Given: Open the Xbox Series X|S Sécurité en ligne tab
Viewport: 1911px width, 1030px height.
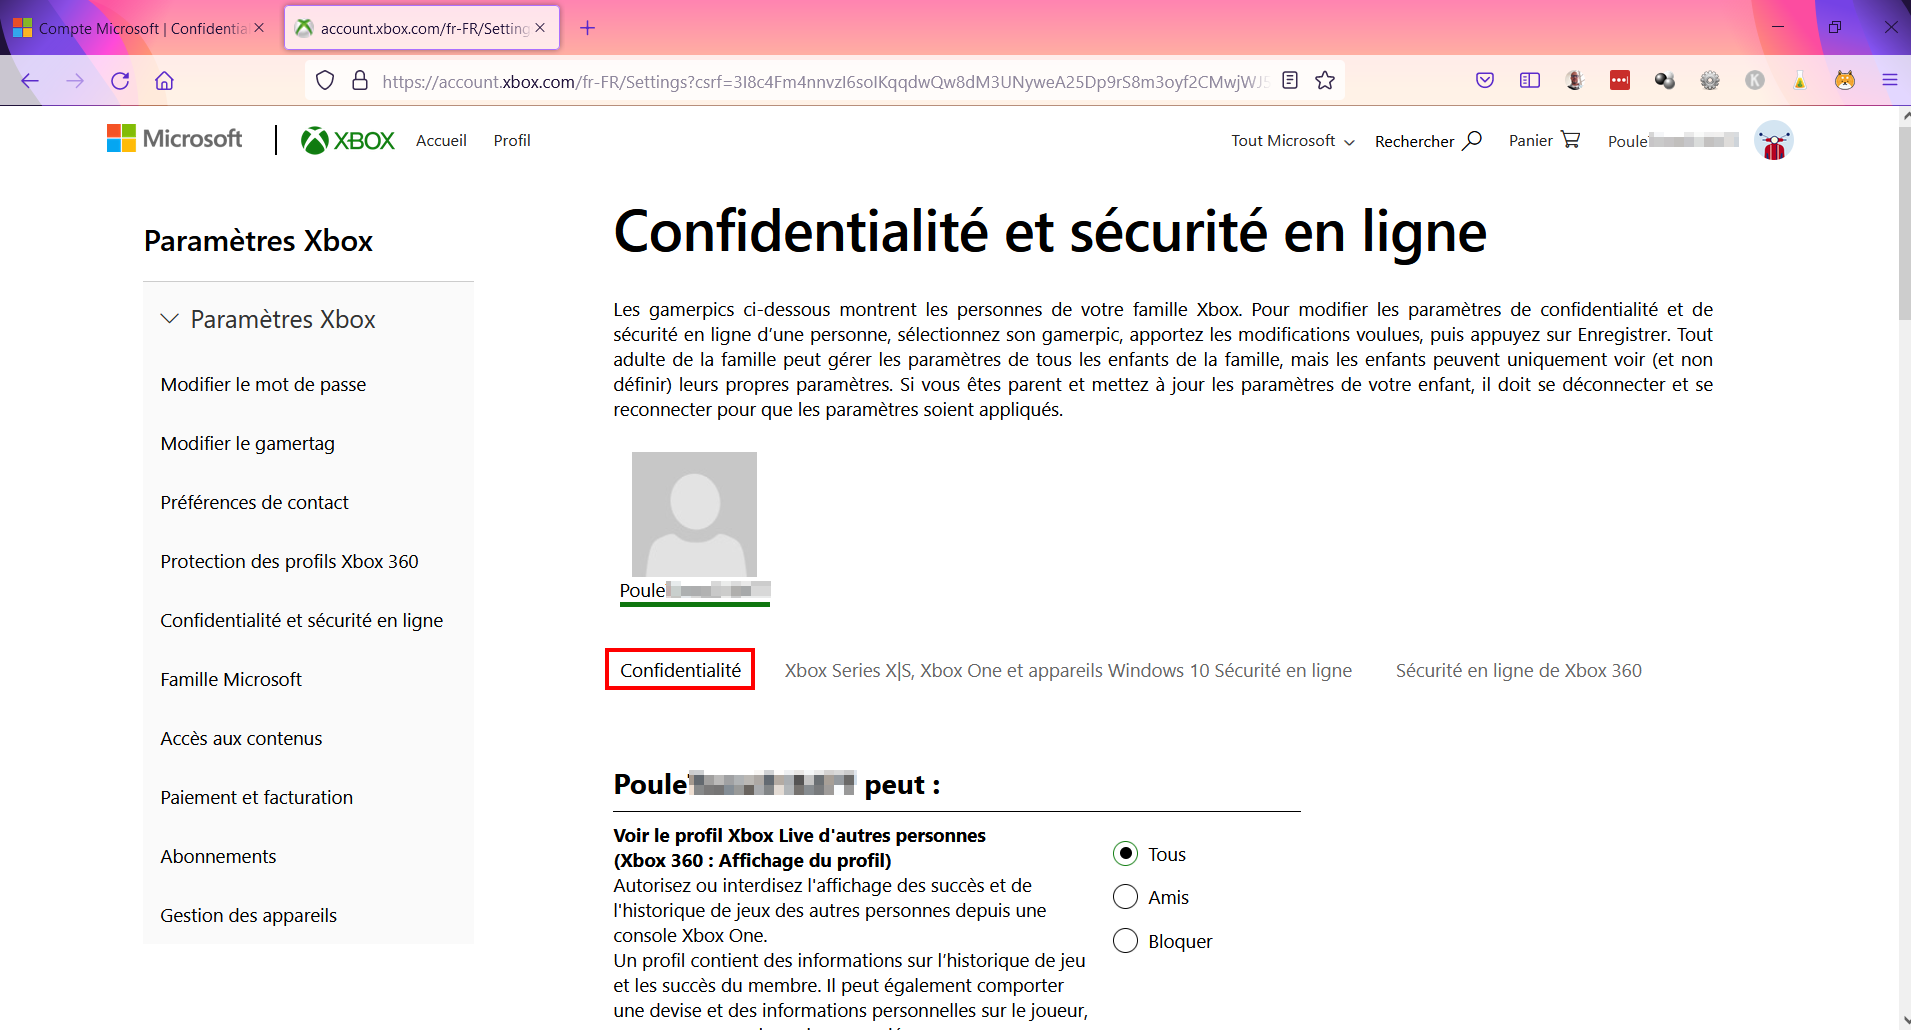Looking at the screenshot, I should 1068,670.
